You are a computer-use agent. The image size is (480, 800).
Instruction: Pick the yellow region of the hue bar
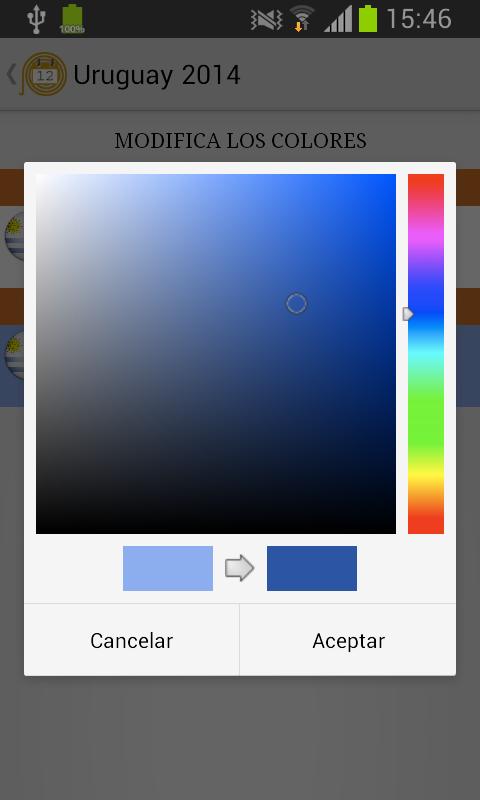(x=426, y=477)
